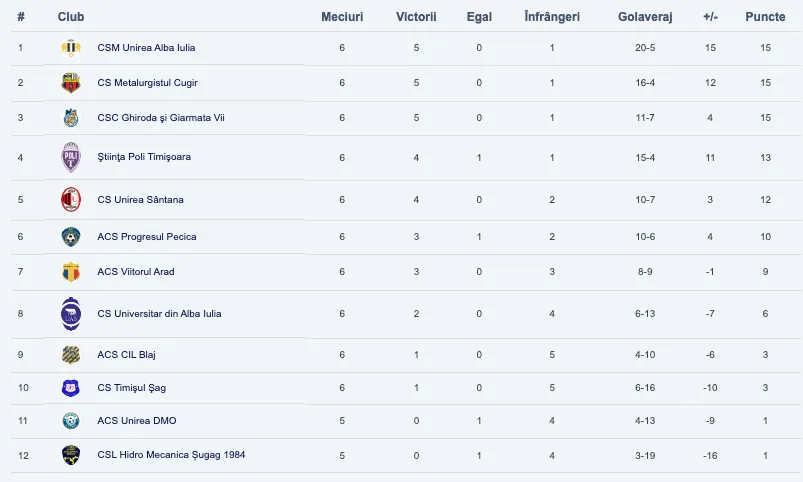Click the CSM Unirea Alba Iulia club crest

(71, 48)
